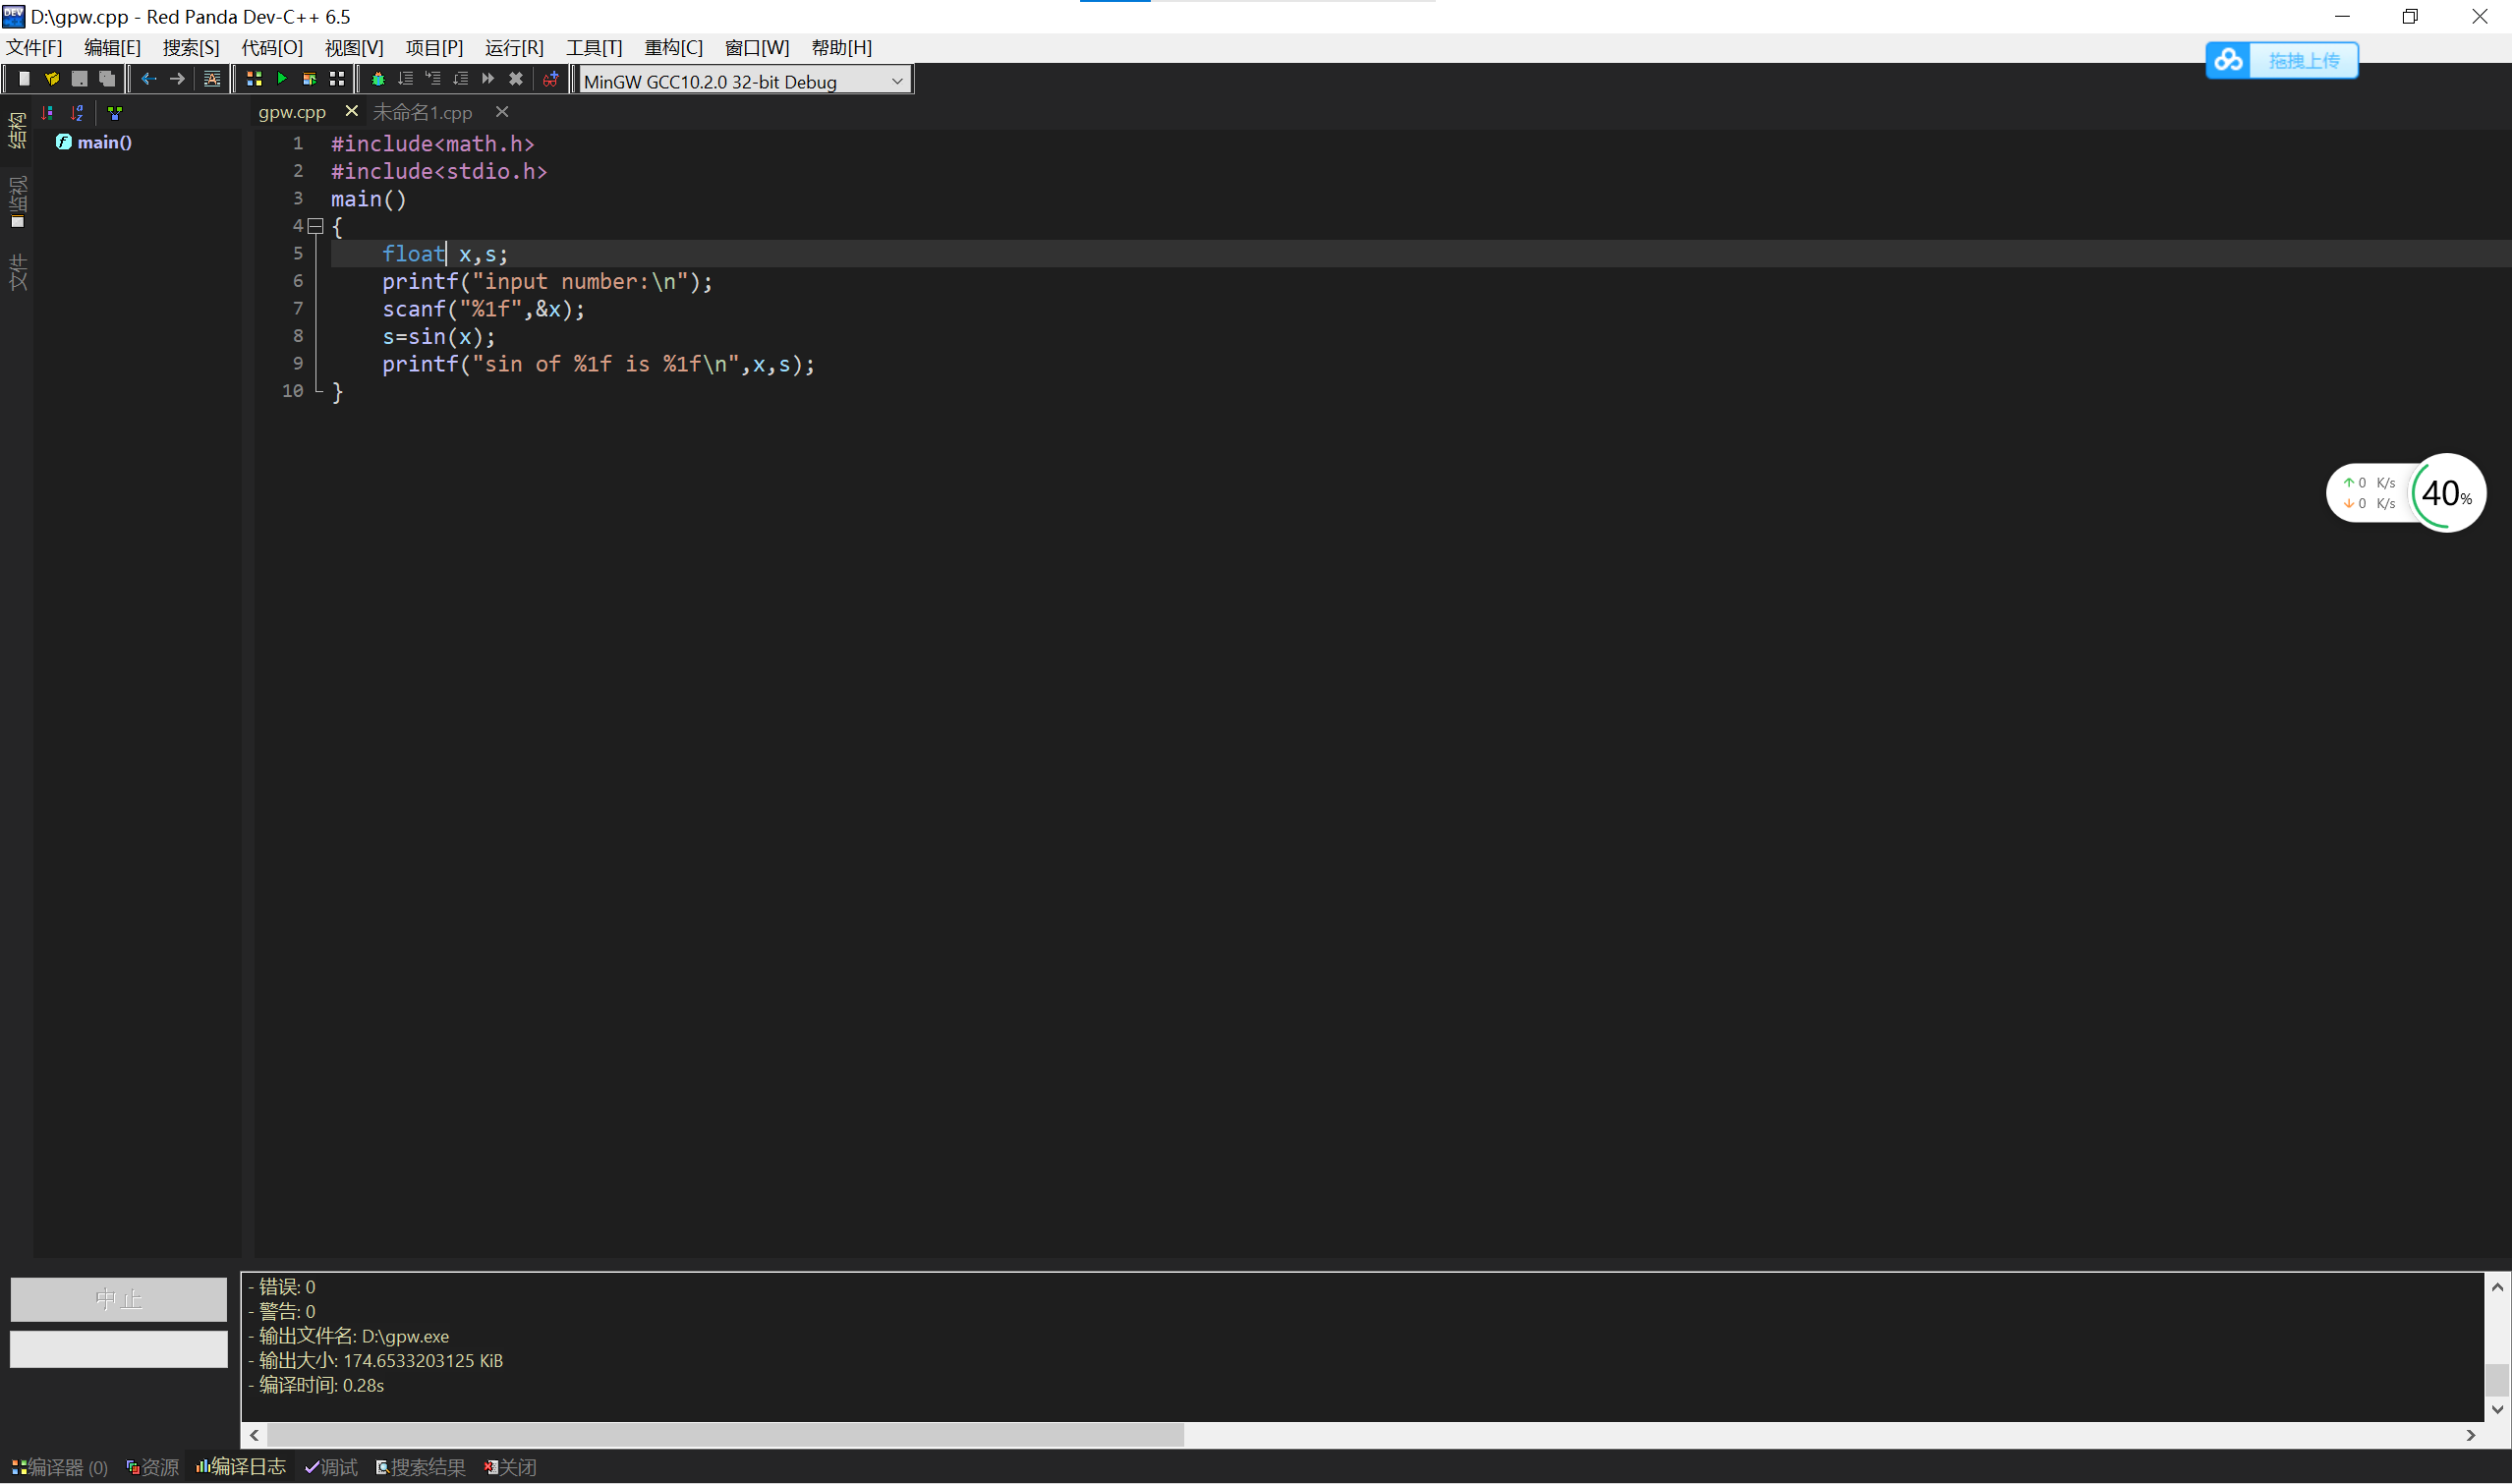
Task: Click the Open File folder icon
Action: pyautogui.click(x=52, y=79)
